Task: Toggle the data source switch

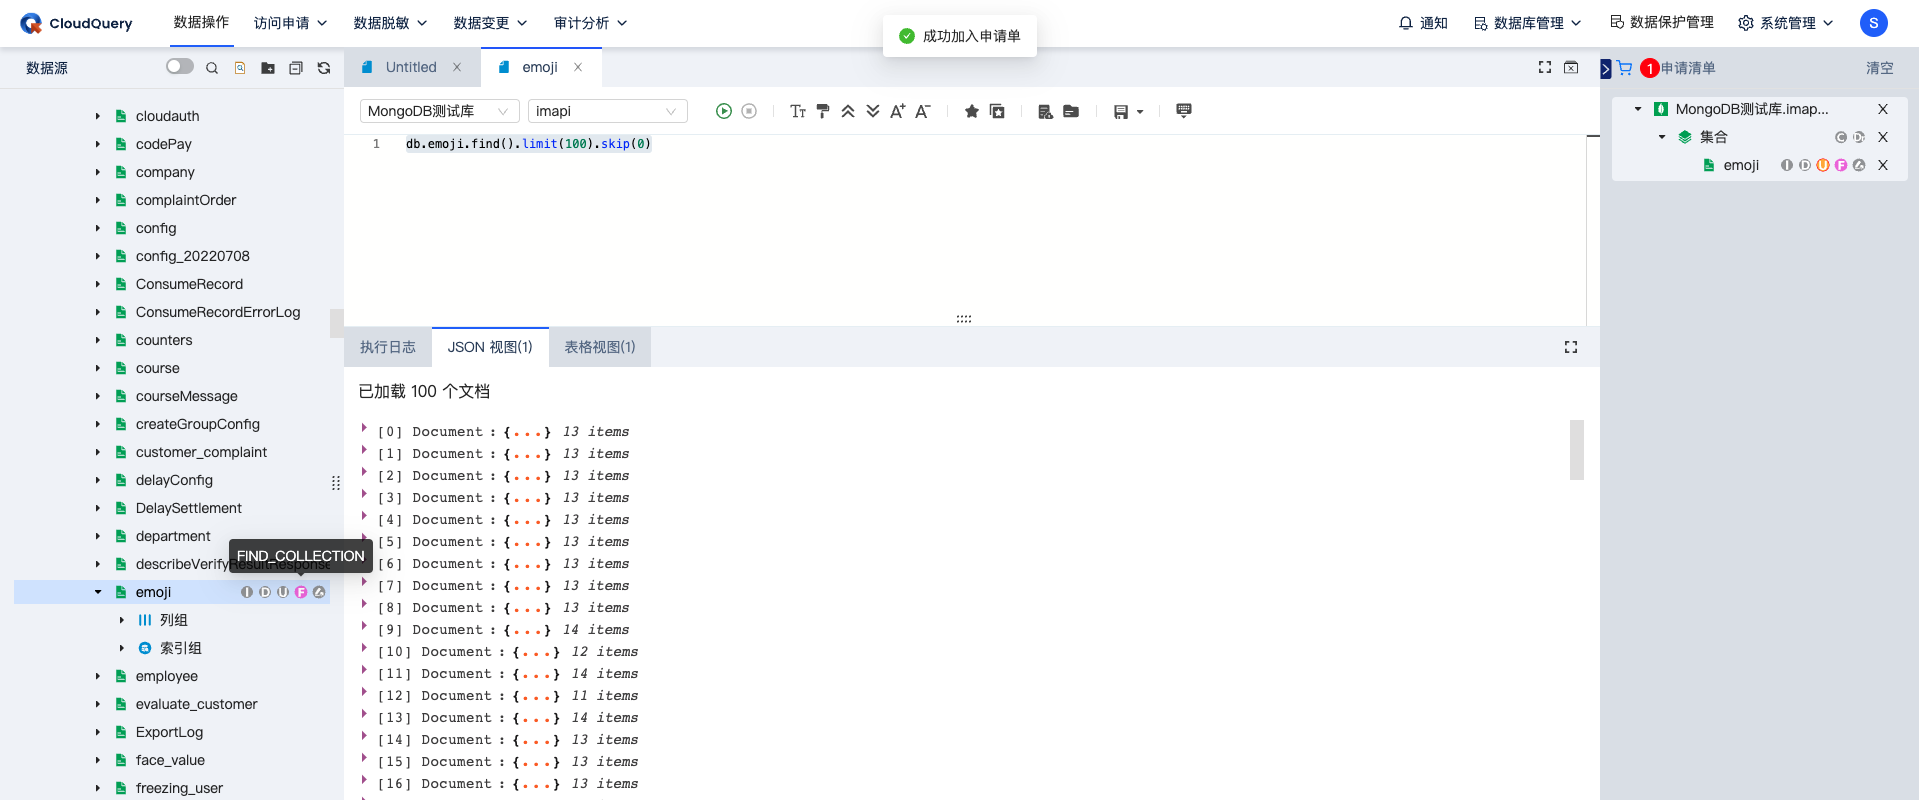Action: tap(180, 66)
